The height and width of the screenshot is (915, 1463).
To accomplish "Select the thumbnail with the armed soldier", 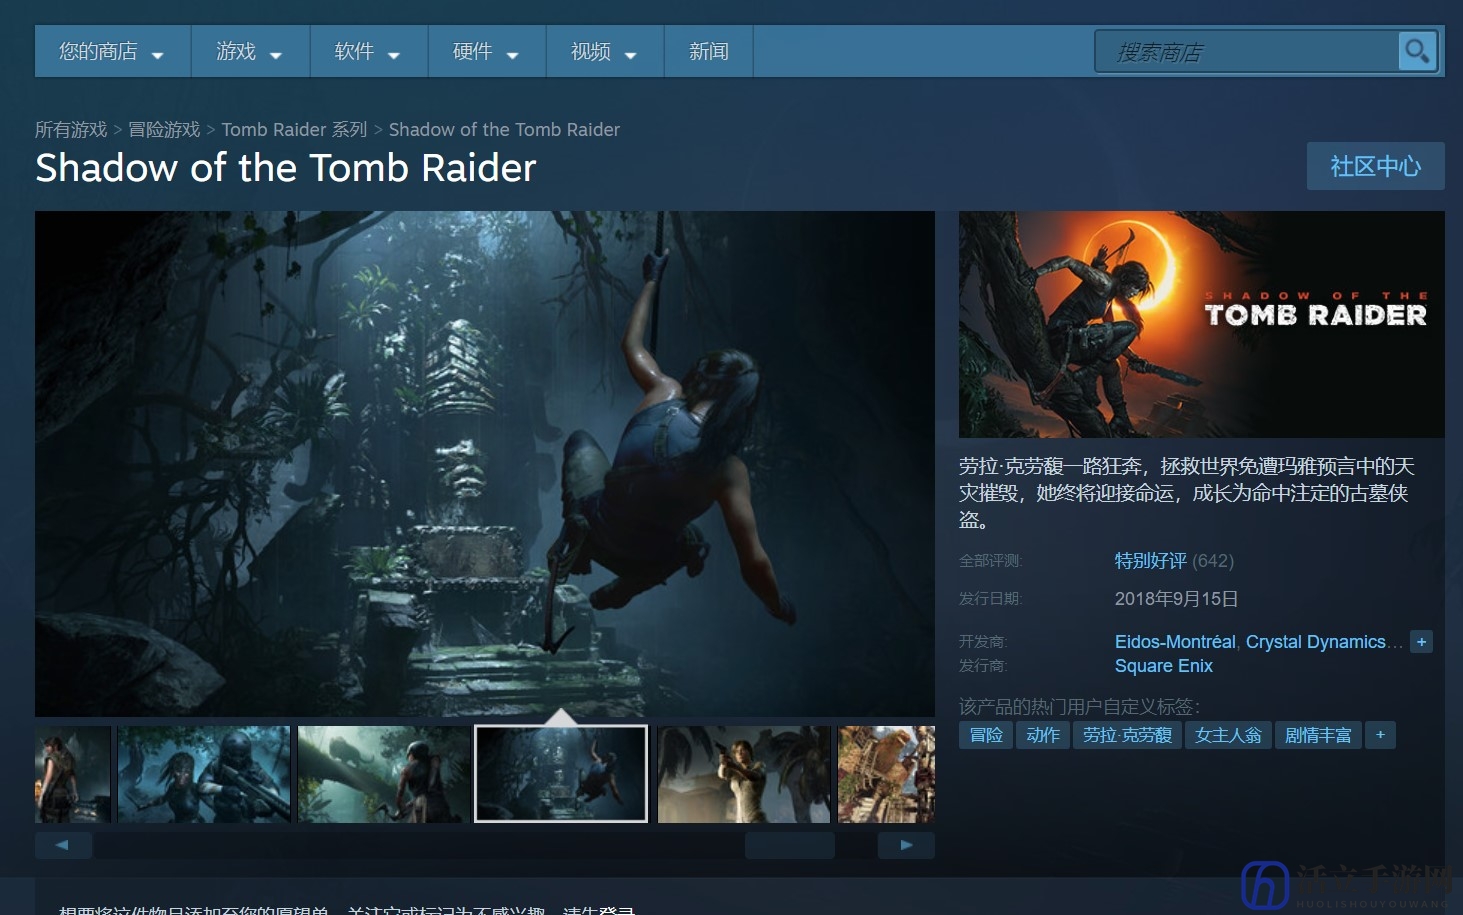I will 204,775.
